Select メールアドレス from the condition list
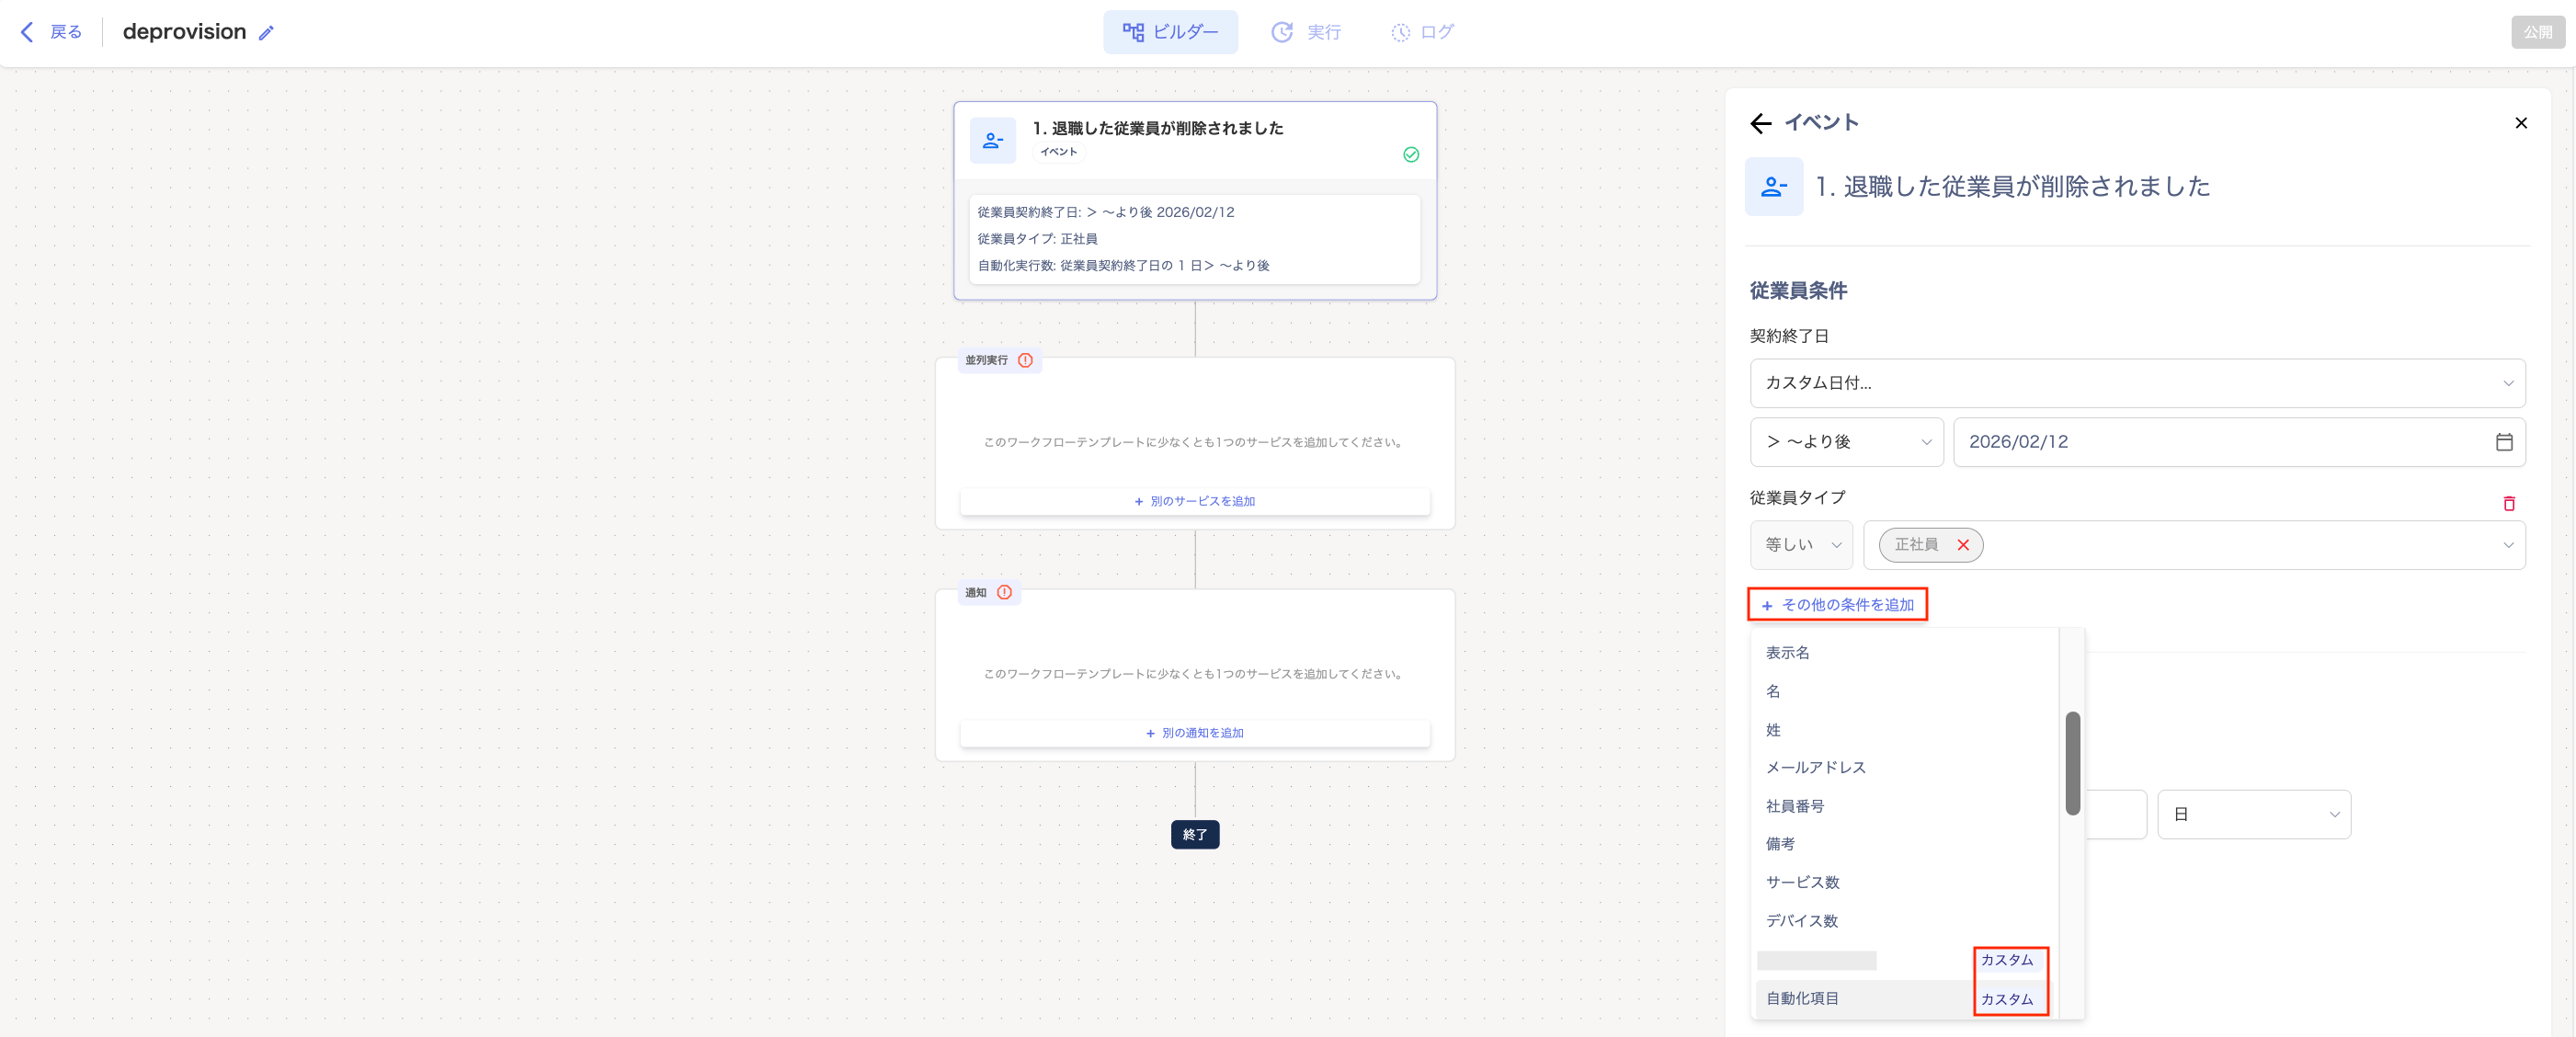 (1905, 768)
